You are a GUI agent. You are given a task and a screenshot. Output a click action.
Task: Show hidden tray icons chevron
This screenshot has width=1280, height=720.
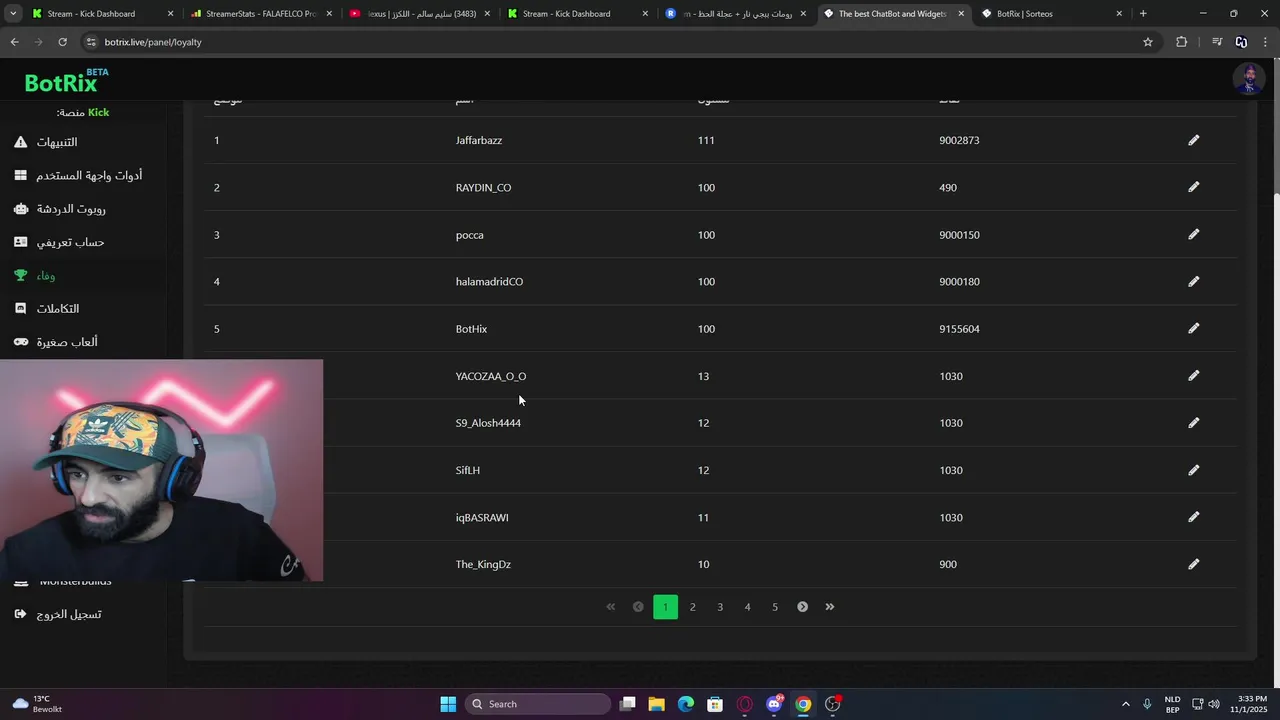click(x=1125, y=704)
